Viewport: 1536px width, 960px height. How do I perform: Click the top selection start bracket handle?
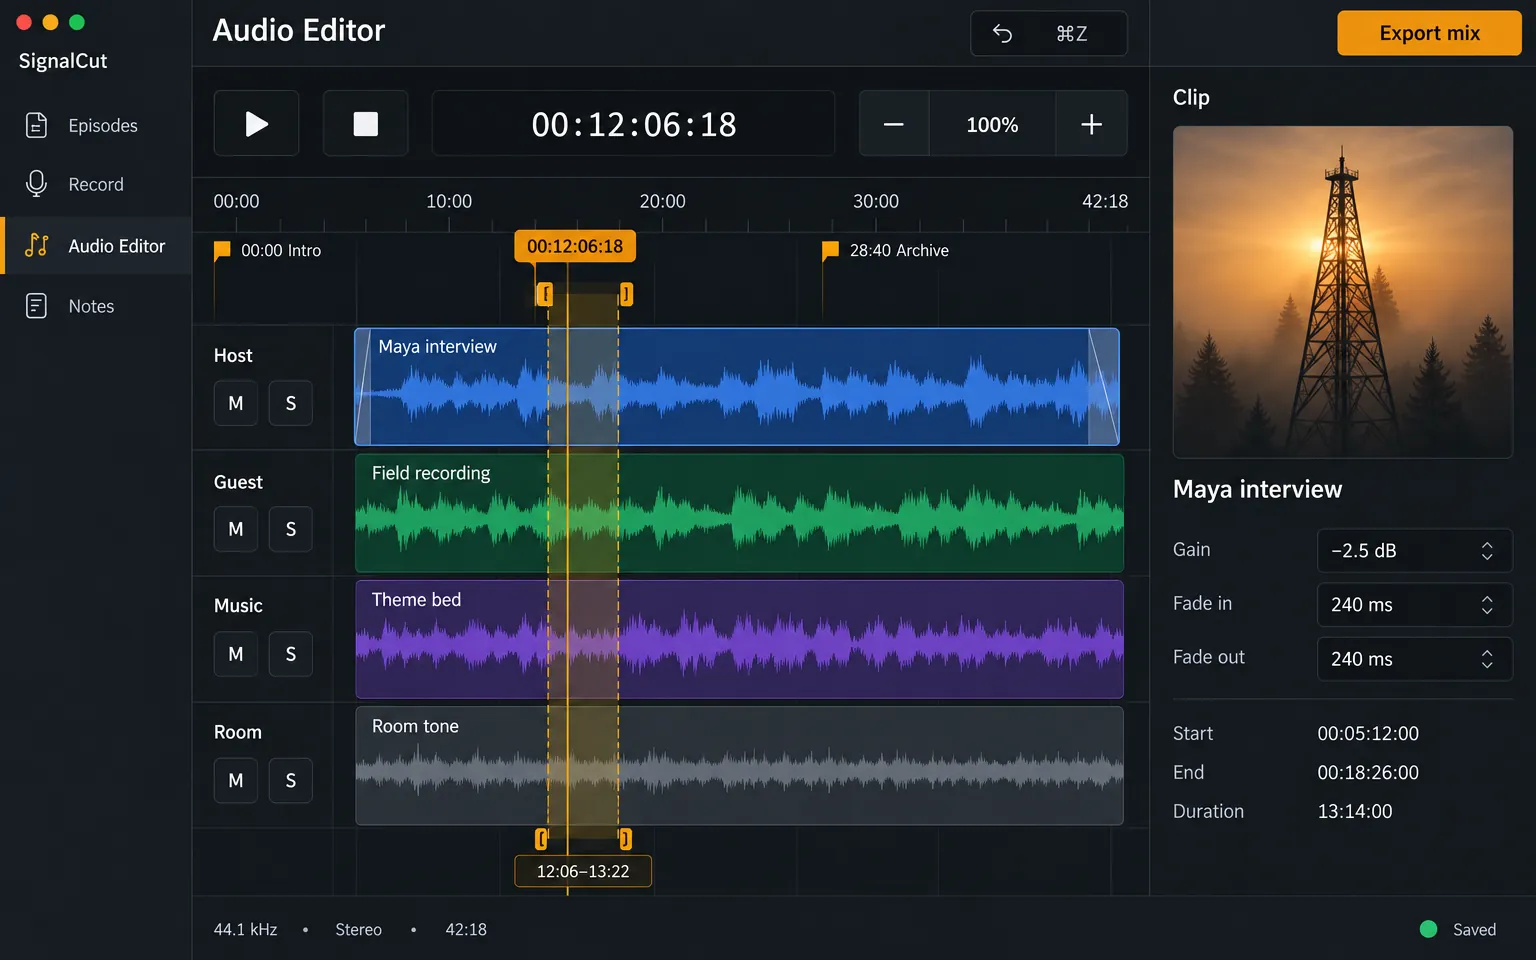(545, 294)
